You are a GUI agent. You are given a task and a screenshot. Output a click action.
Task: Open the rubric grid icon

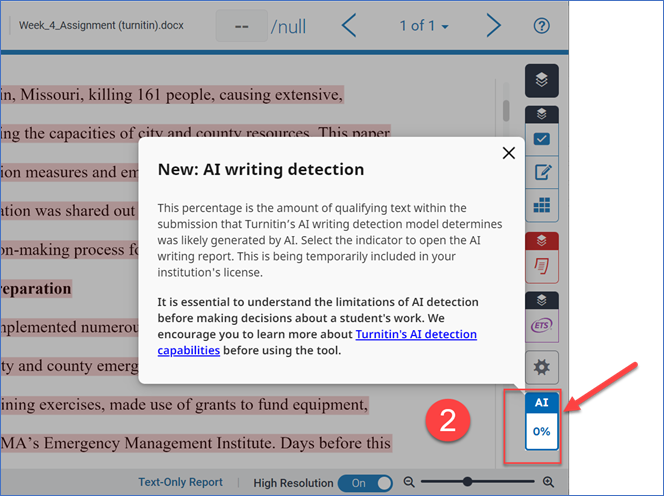tap(542, 205)
